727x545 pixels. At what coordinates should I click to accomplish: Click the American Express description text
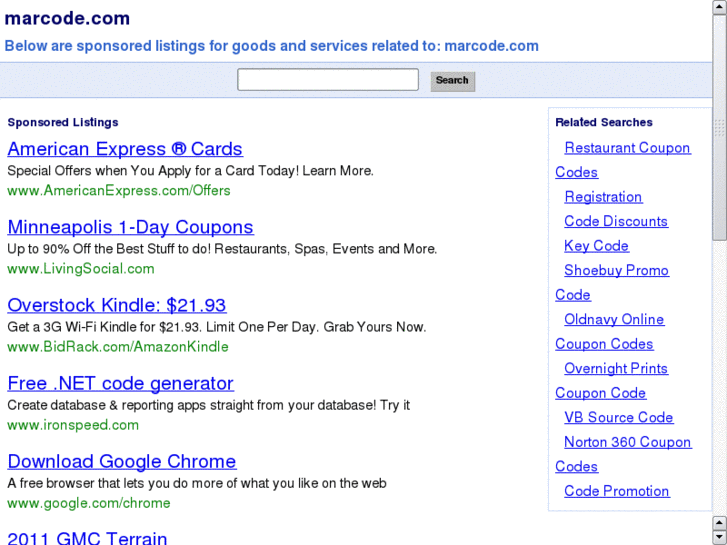click(x=190, y=171)
